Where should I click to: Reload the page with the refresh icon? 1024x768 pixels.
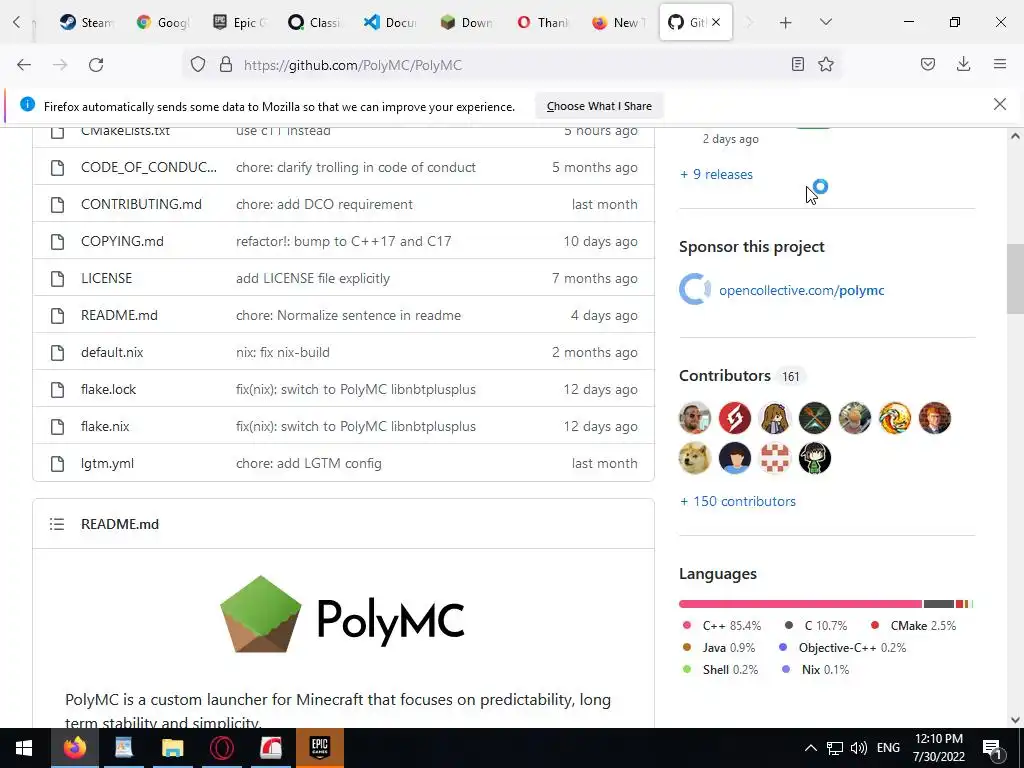pyautogui.click(x=96, y=65)
